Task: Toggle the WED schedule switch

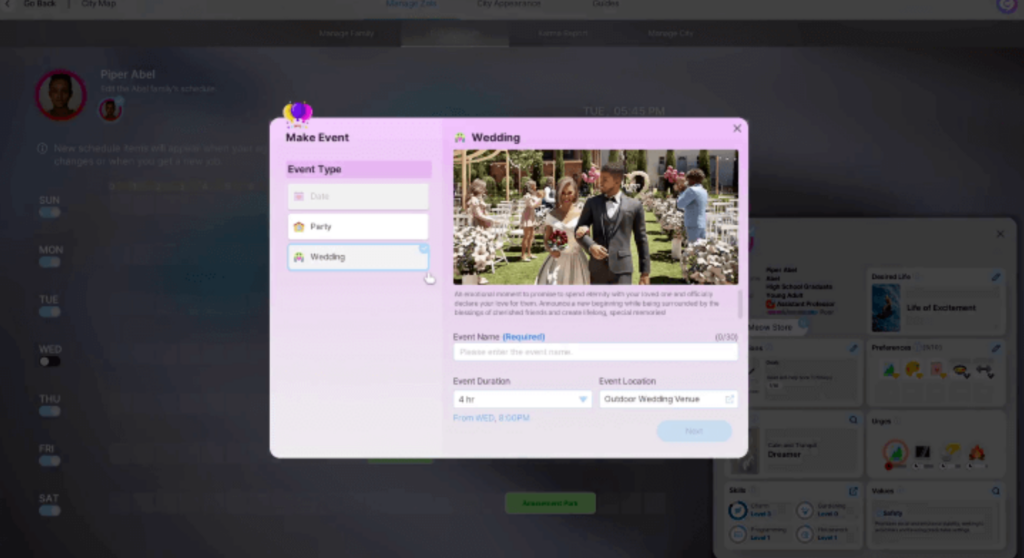Action: (x=49, y=362)
